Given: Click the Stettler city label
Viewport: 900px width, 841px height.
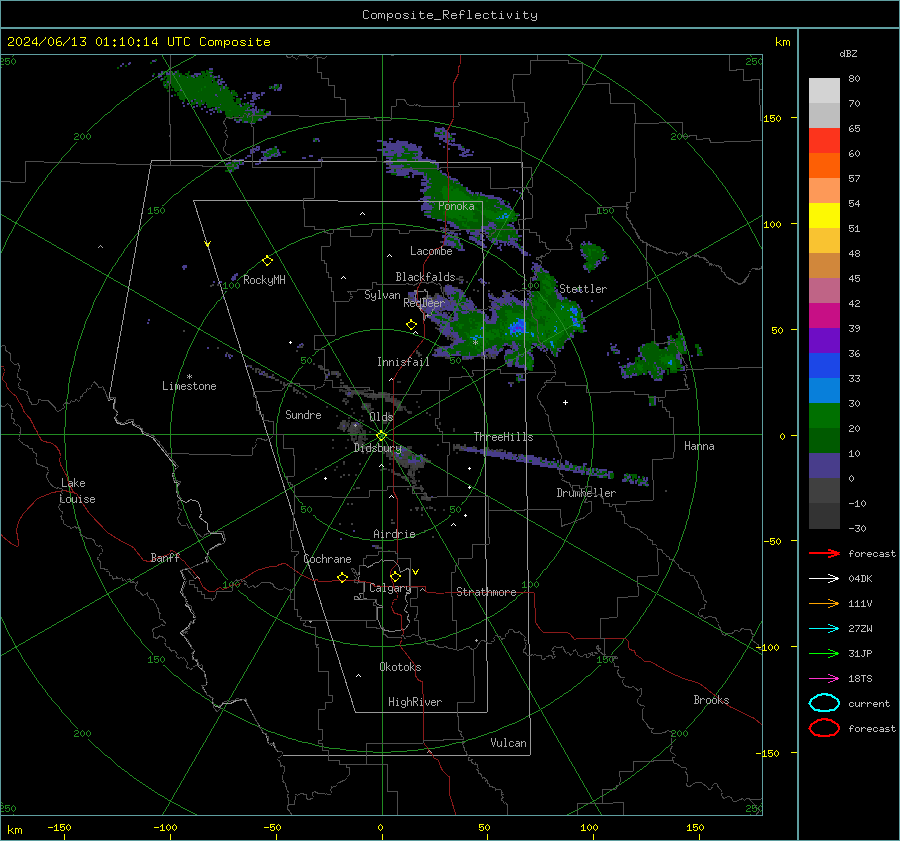Looking at the screenshot, I should pos(583,289).
